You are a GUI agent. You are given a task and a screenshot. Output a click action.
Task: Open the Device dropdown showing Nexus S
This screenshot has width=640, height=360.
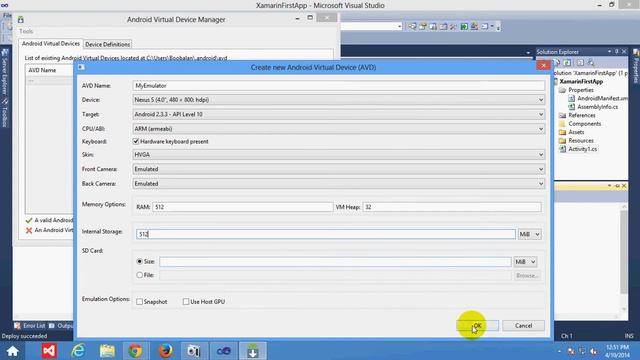click(x=339, y=100)
